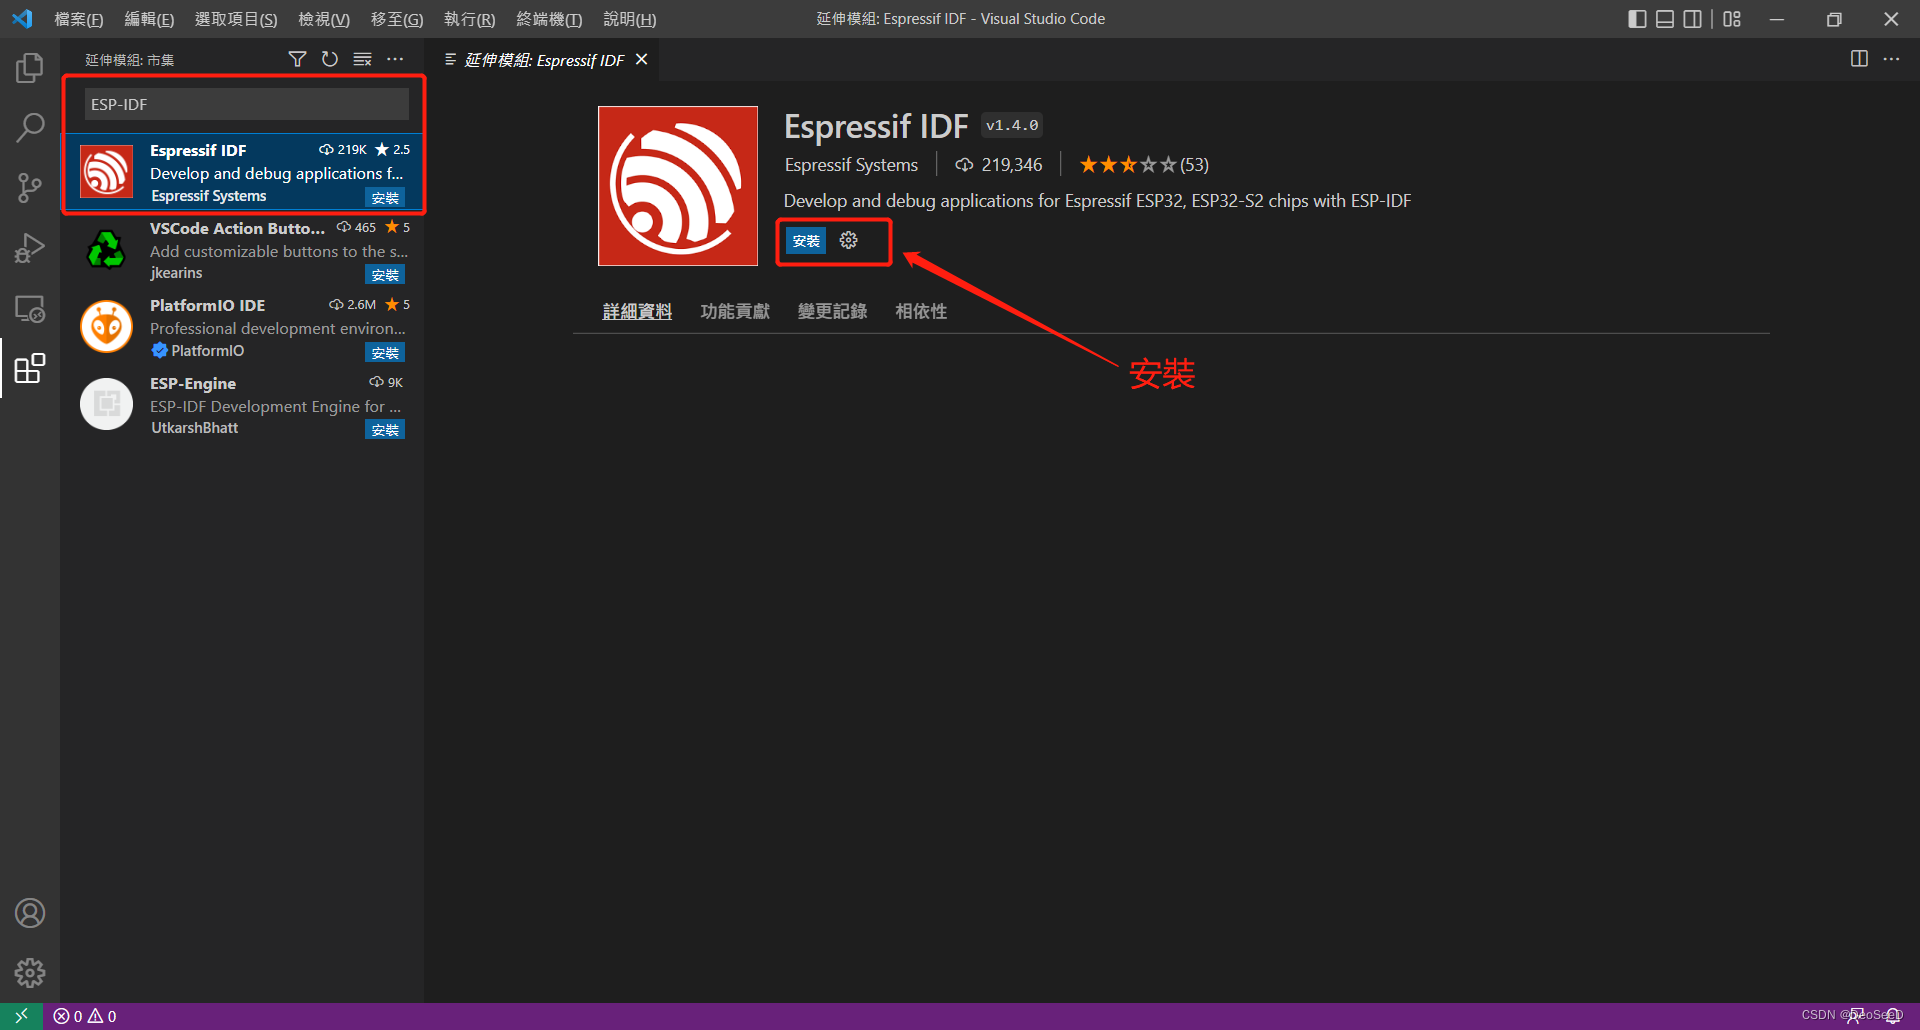Open the 終端機(T) menu
Viewport: 1920px width, 1030px height.
coord(549,19)
